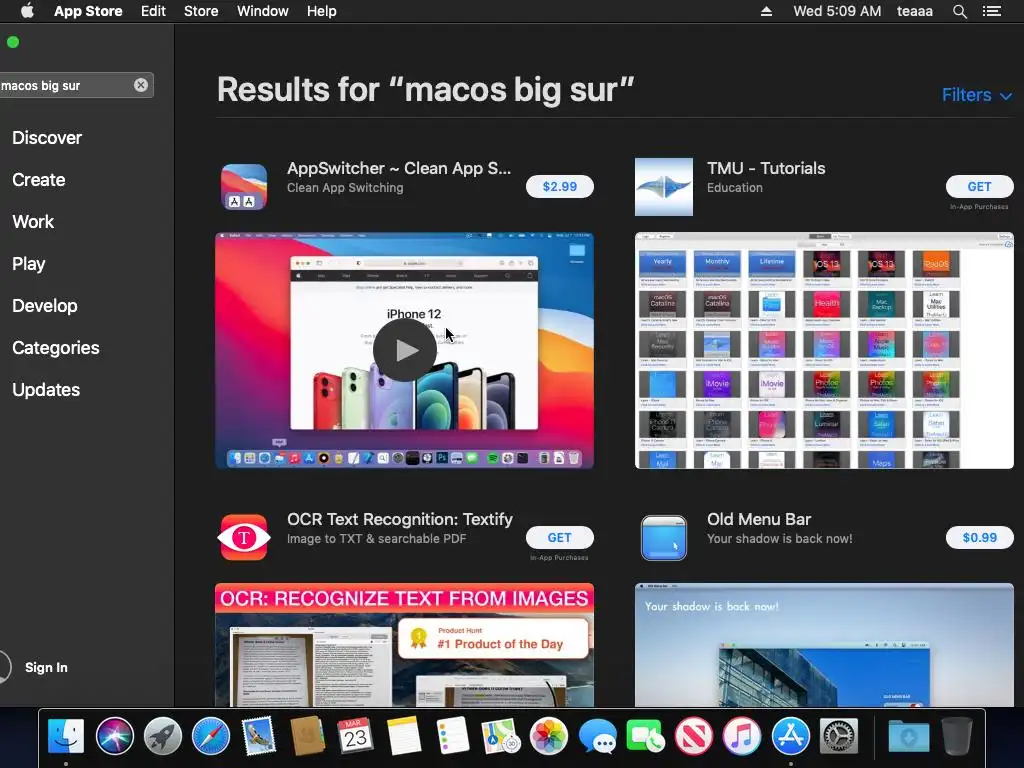Open Photos from the dock
Viewport: 1024px width, 768px height.
[549, 736]
